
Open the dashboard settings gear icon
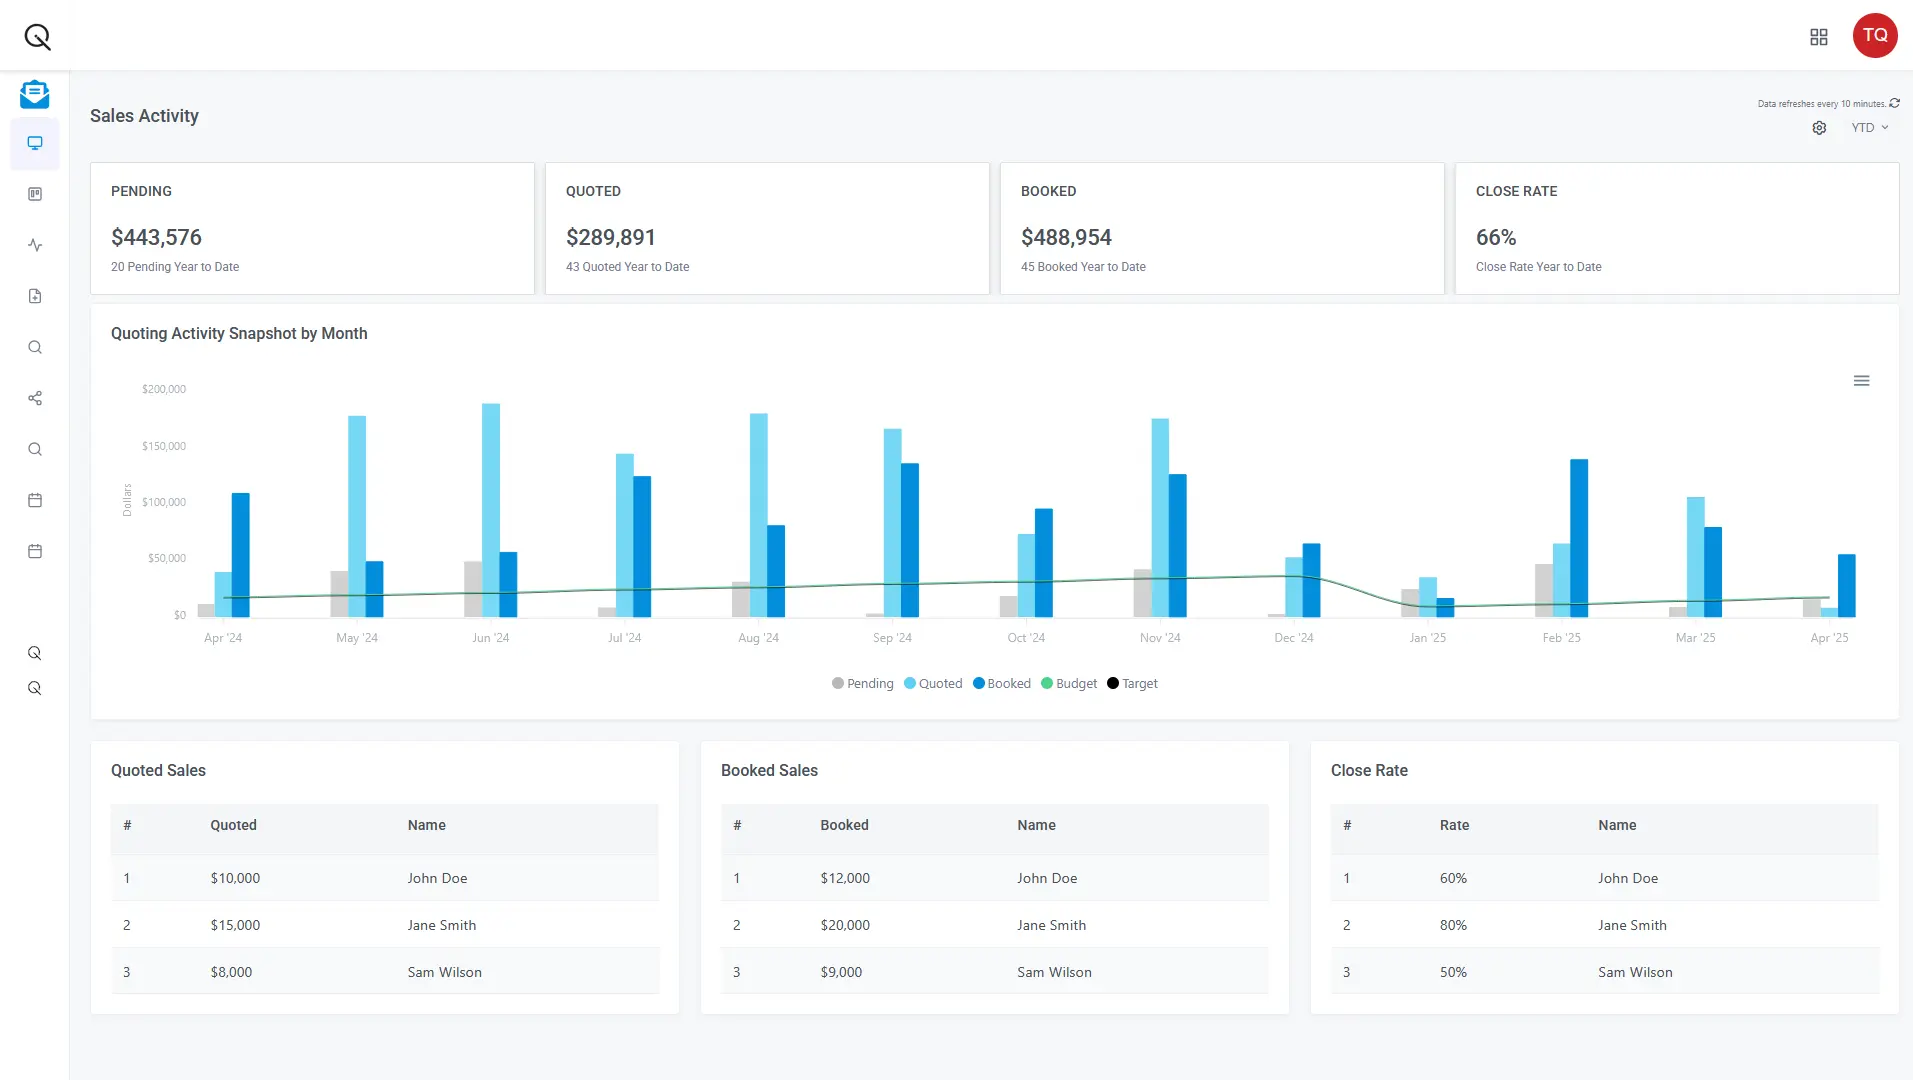pos(1819,128)
